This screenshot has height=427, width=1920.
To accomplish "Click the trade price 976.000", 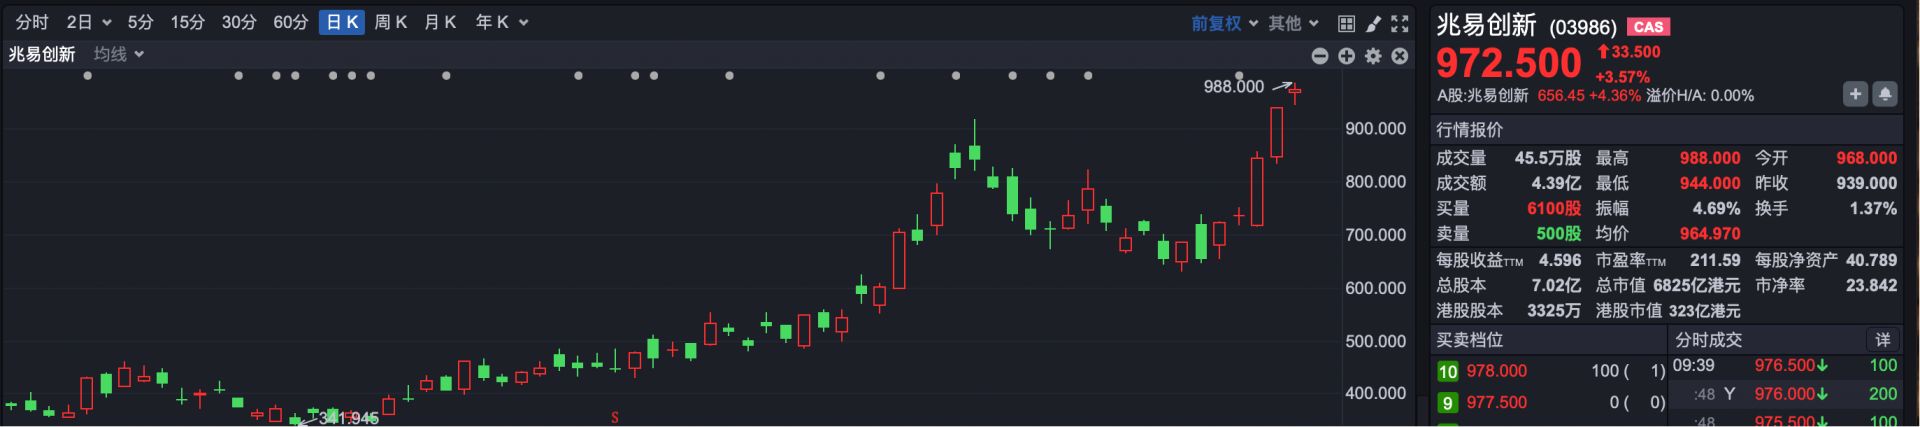I will [x=1785, y=394].
